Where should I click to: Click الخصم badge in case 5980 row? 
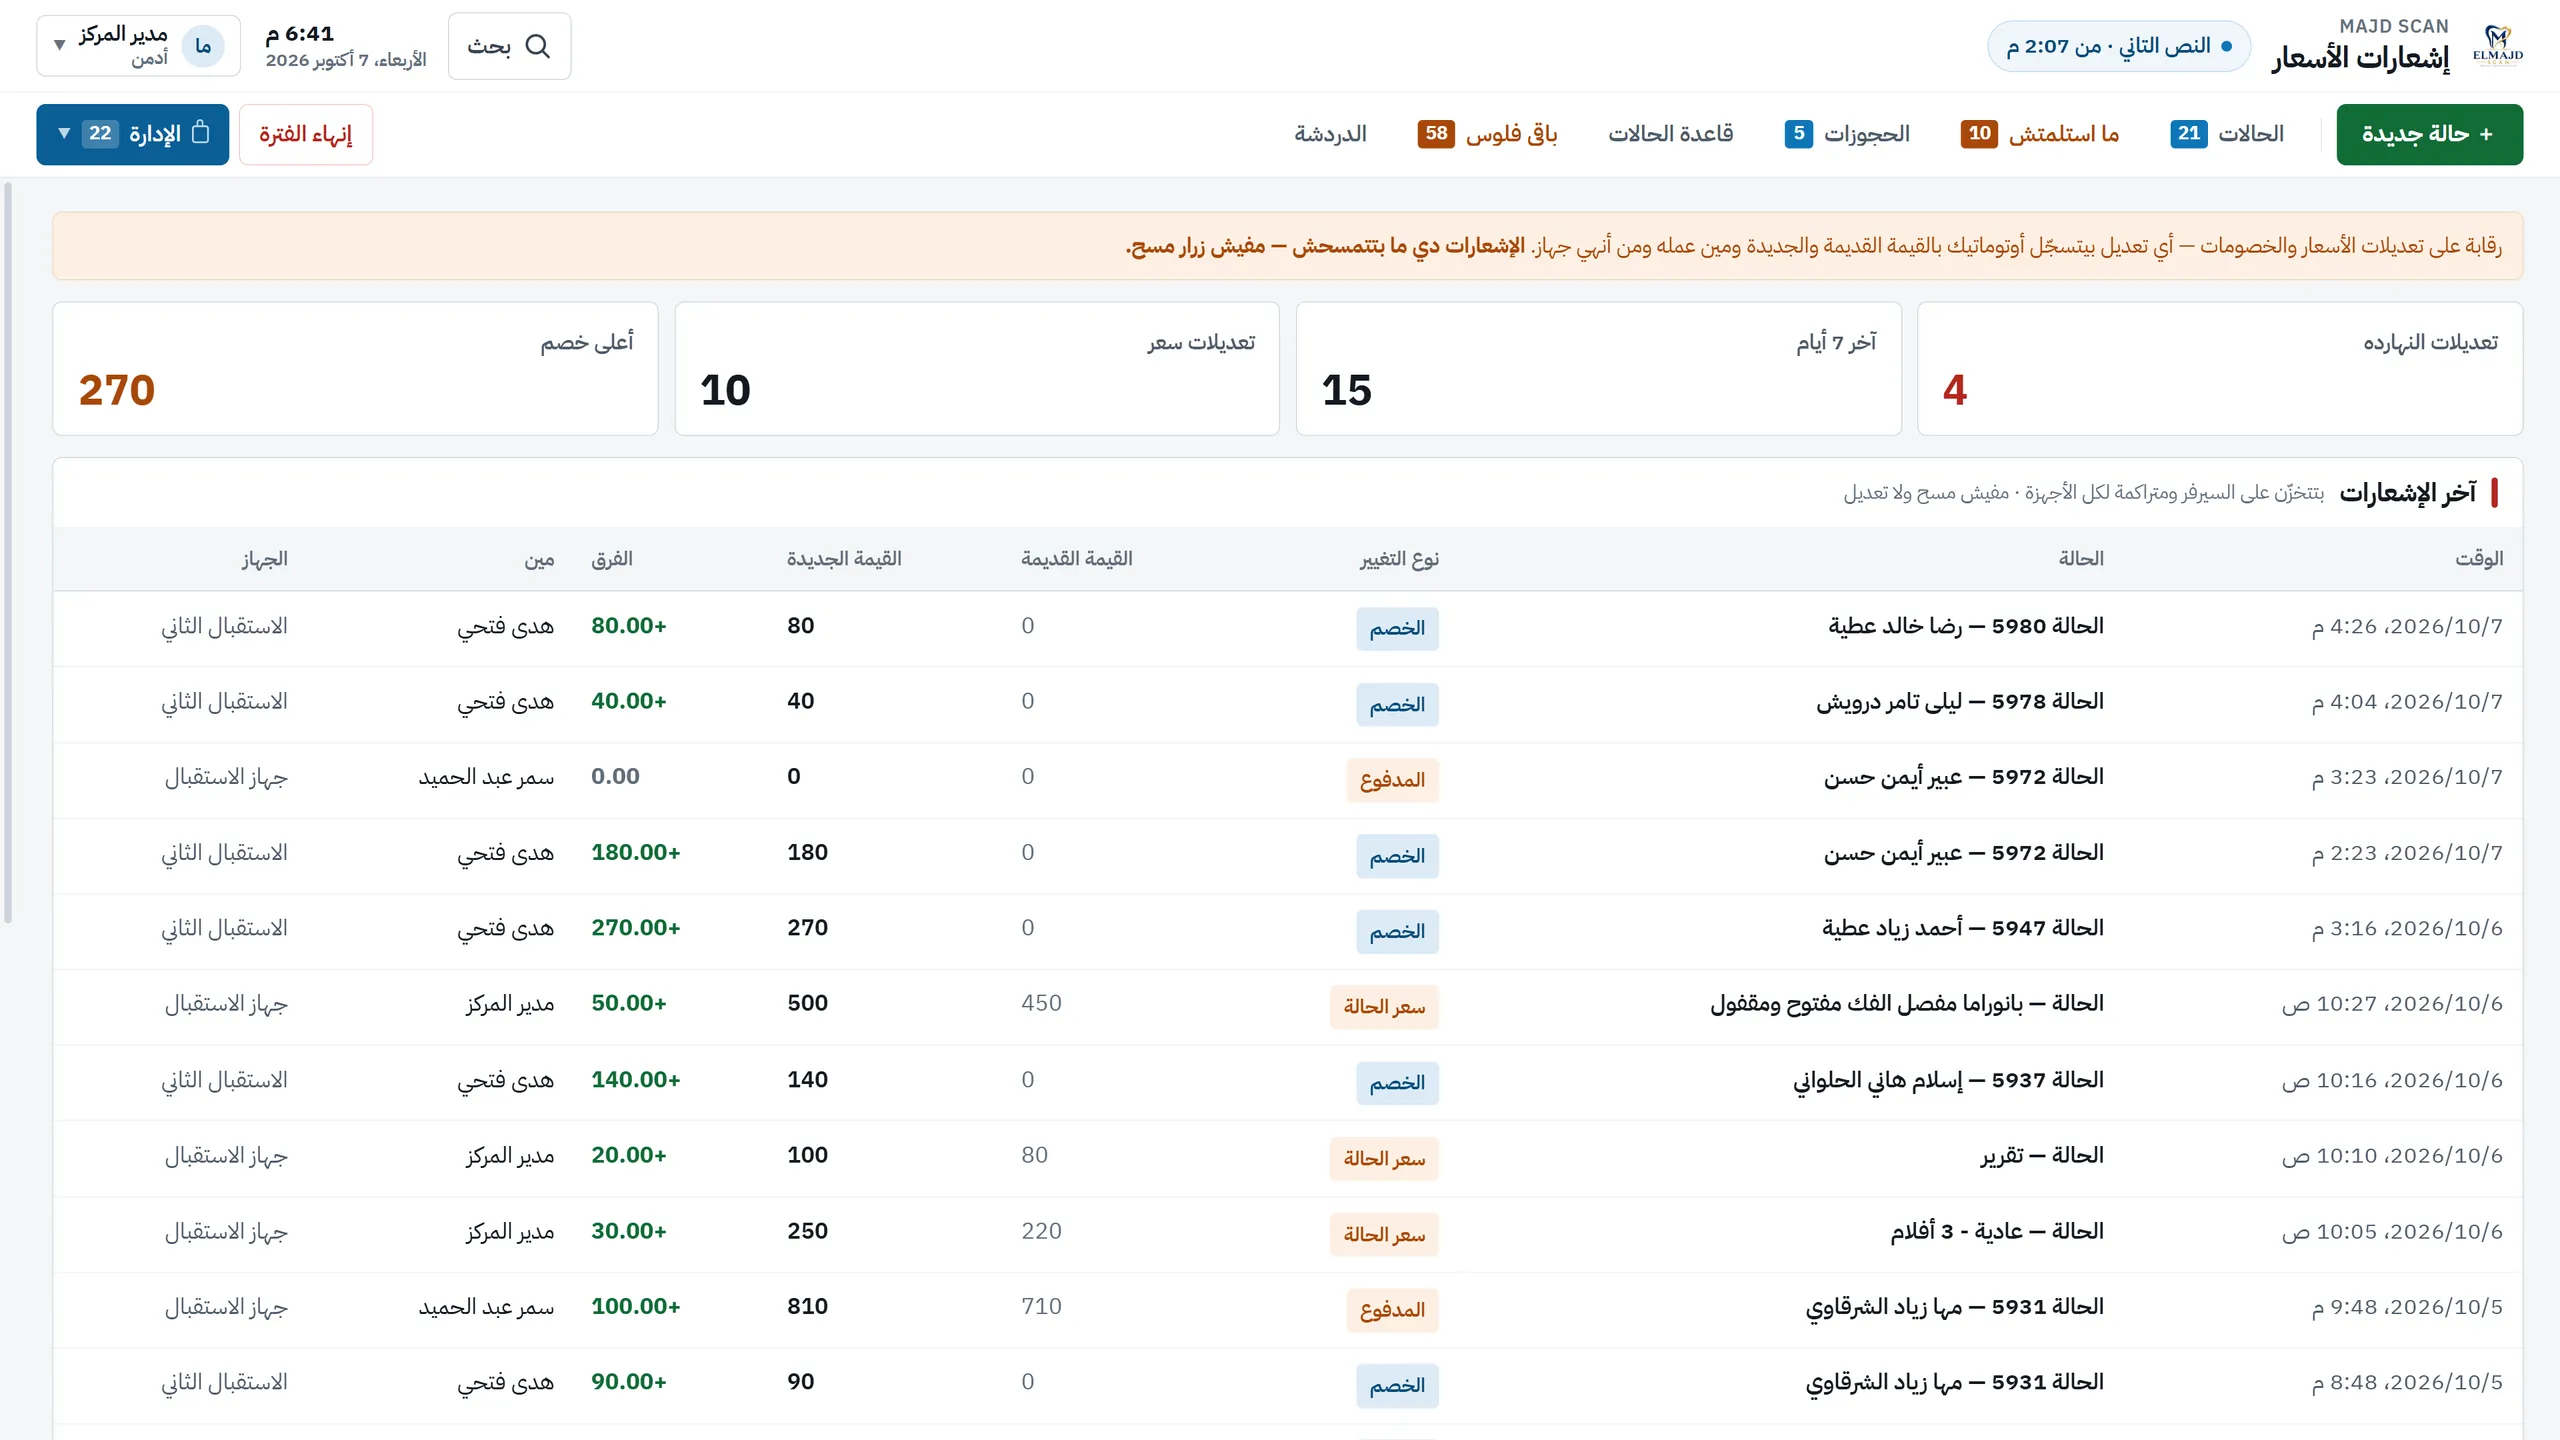[1397, 628]
